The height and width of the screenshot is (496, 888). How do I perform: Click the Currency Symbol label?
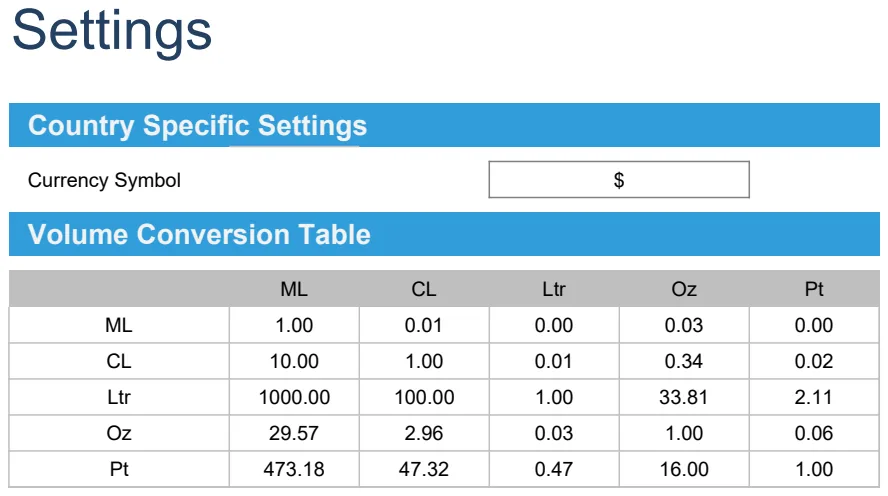[104, 180]
